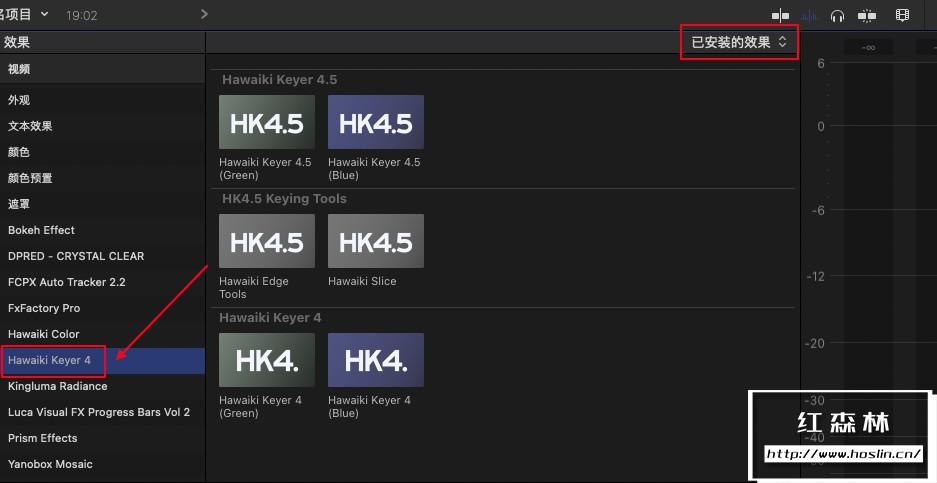Screen dimensions: 937x483
Task: Toggle solo headphones icon
Action: pyautogui.click(x=837, y=16)
